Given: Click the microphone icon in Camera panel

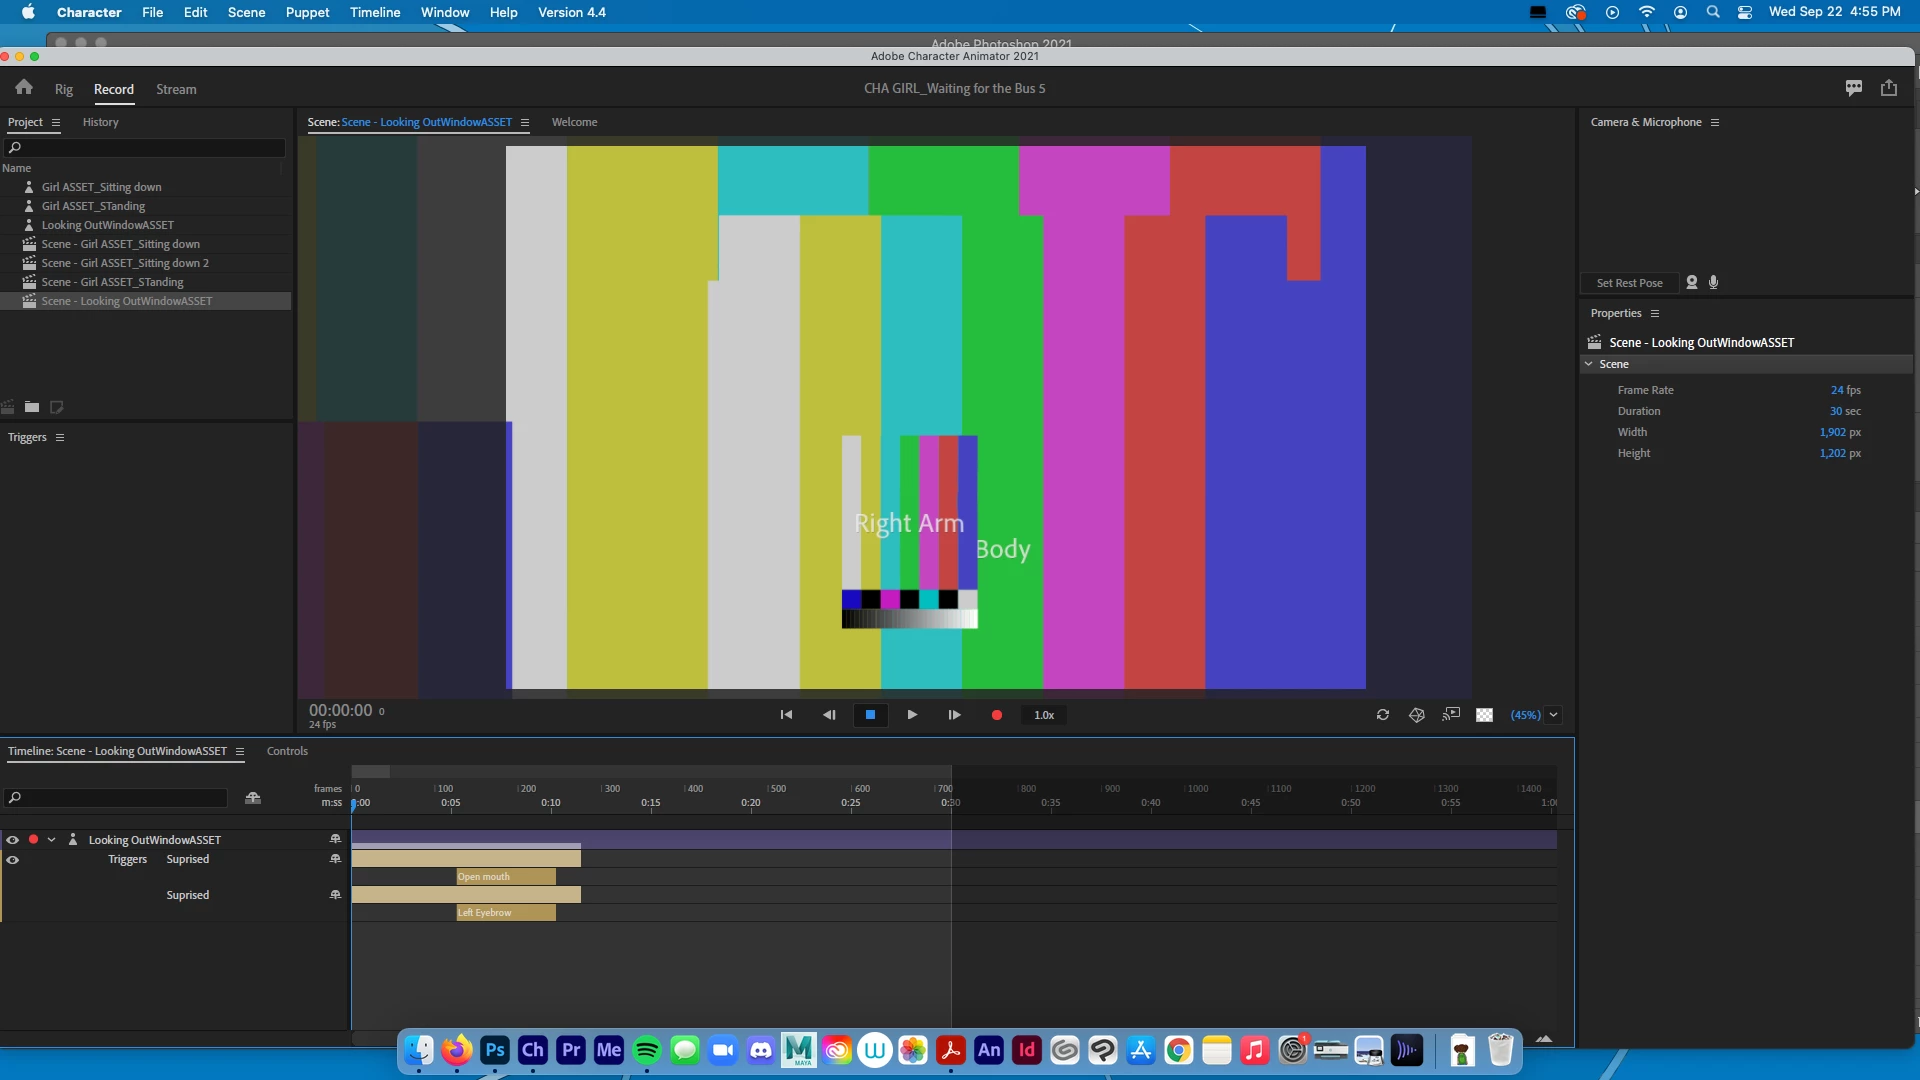Looking at the screenshot, I should [1714, 283].
